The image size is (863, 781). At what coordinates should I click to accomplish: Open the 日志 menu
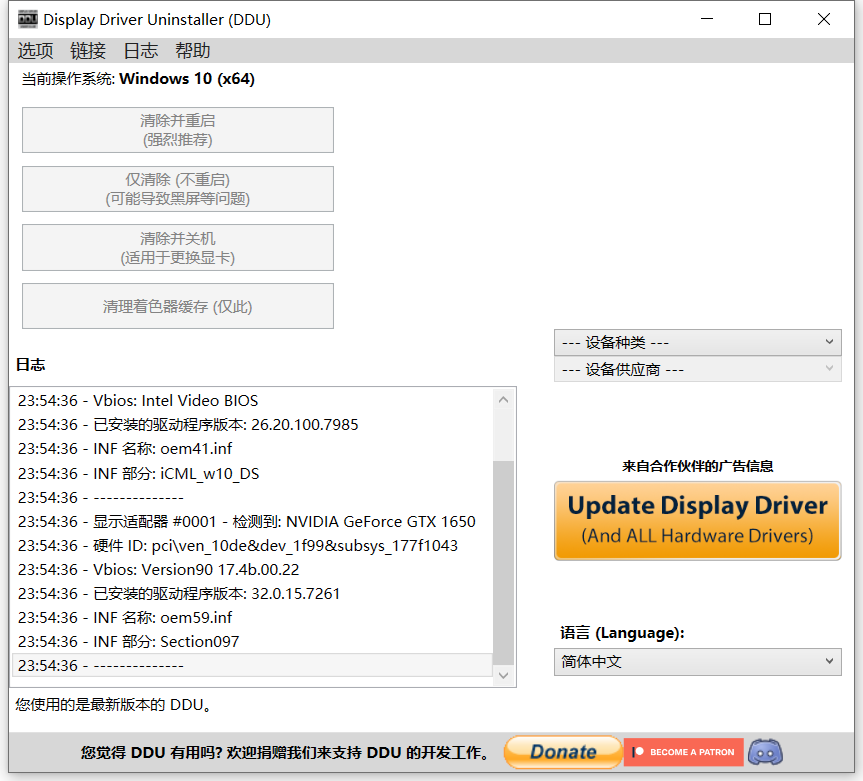coord(141,51)
